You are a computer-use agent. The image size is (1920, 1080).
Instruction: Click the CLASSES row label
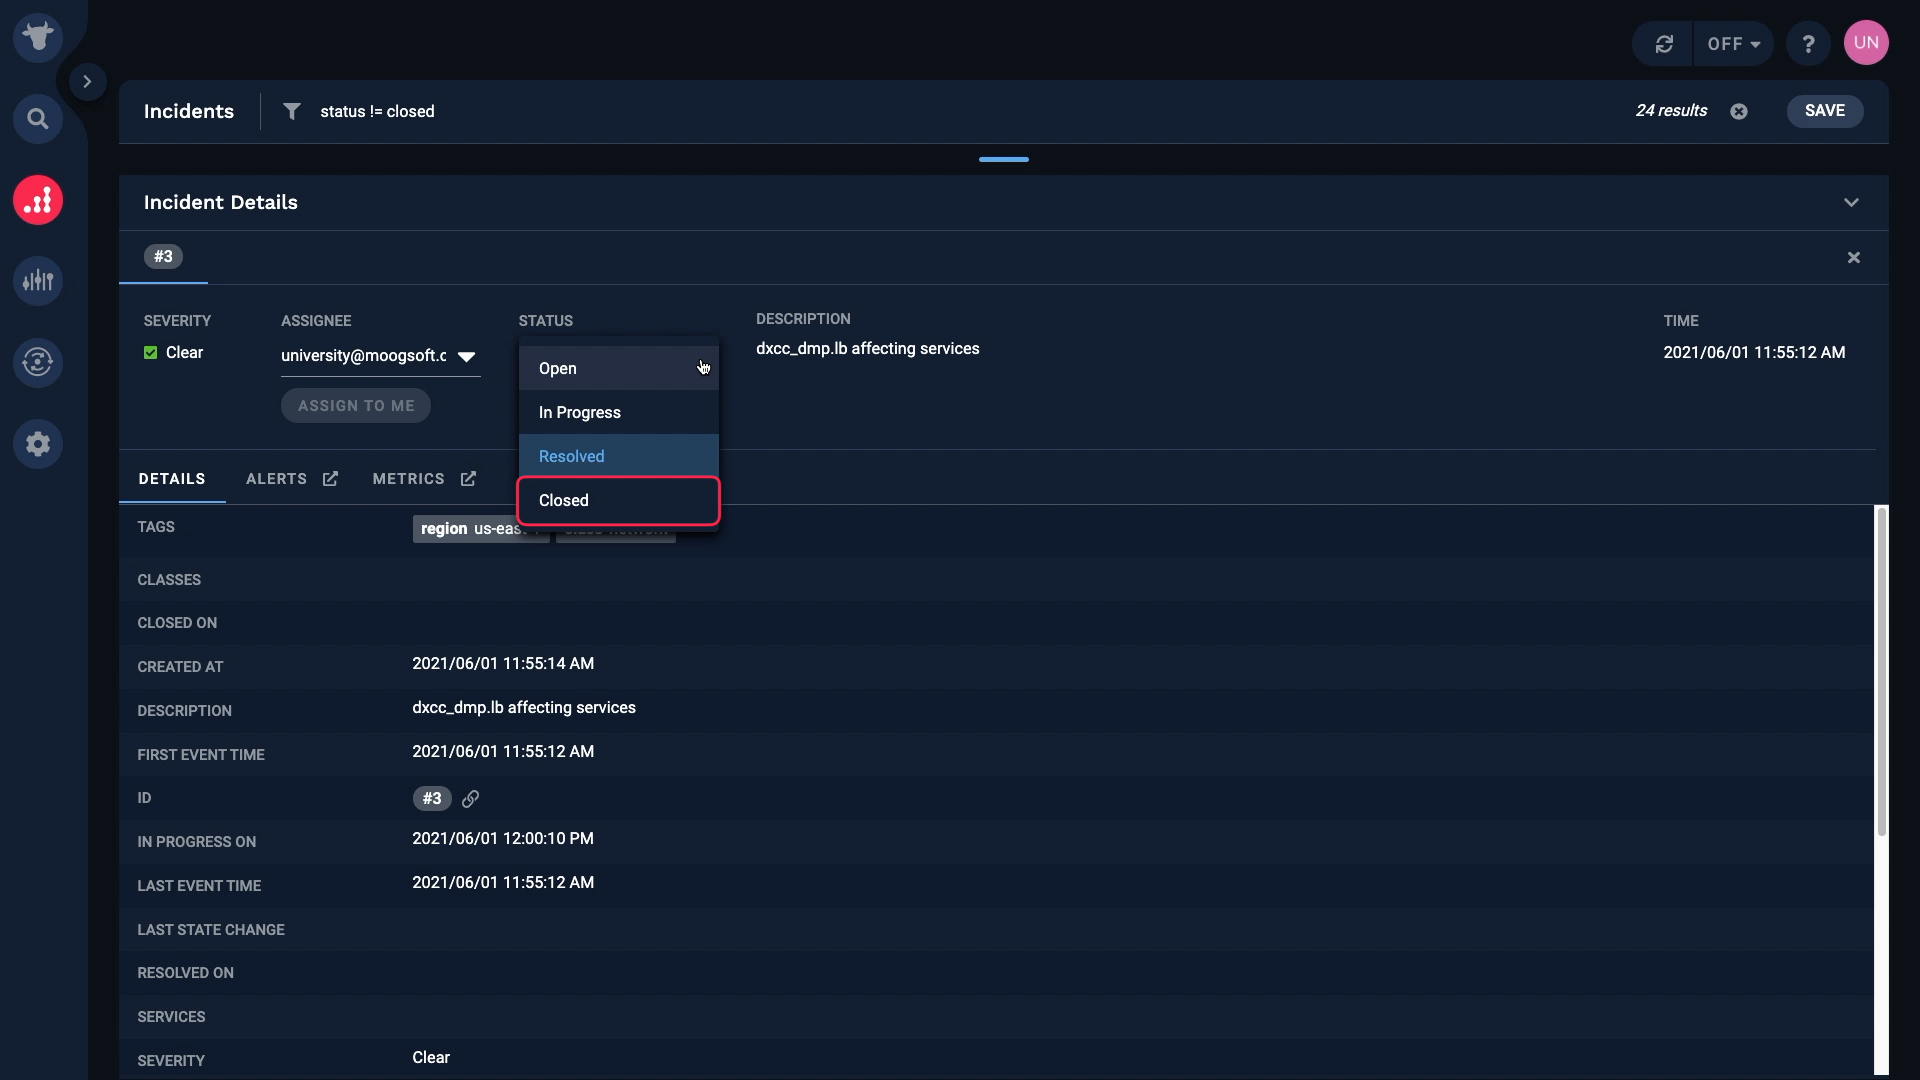[169, 580]
